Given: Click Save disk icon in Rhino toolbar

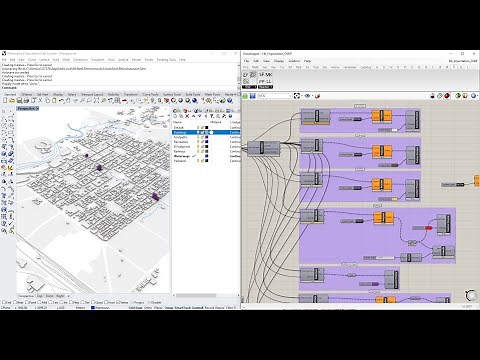Looking at the screenshot, I should 19,100.
